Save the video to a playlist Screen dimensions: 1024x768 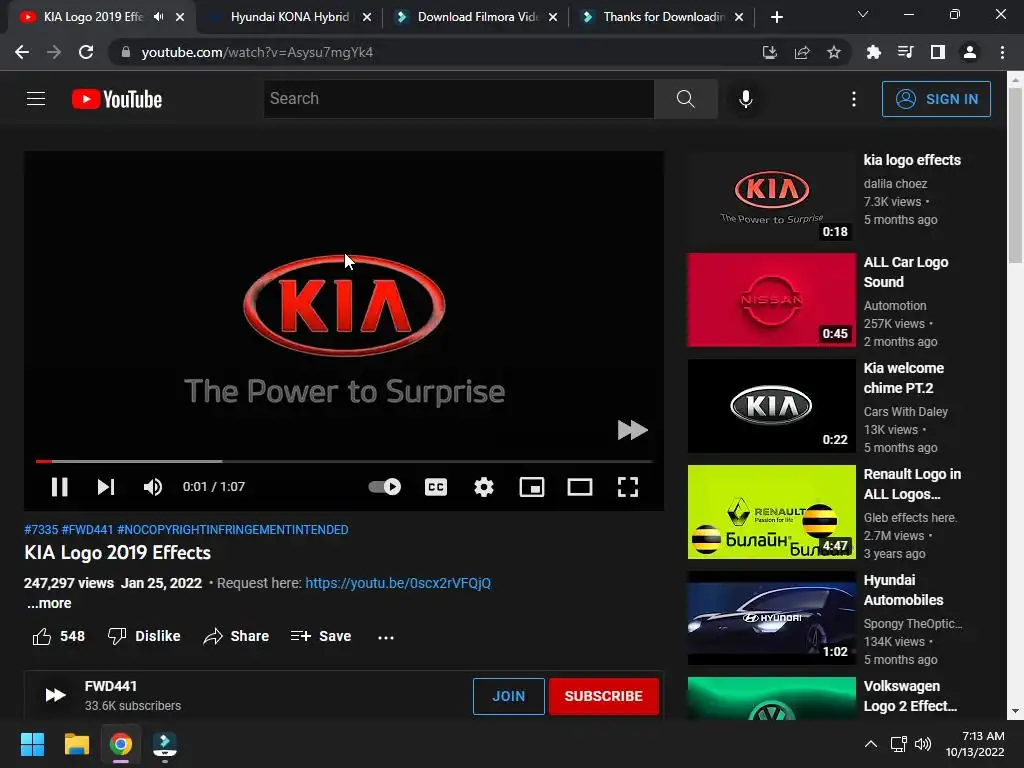pos(321,636)
